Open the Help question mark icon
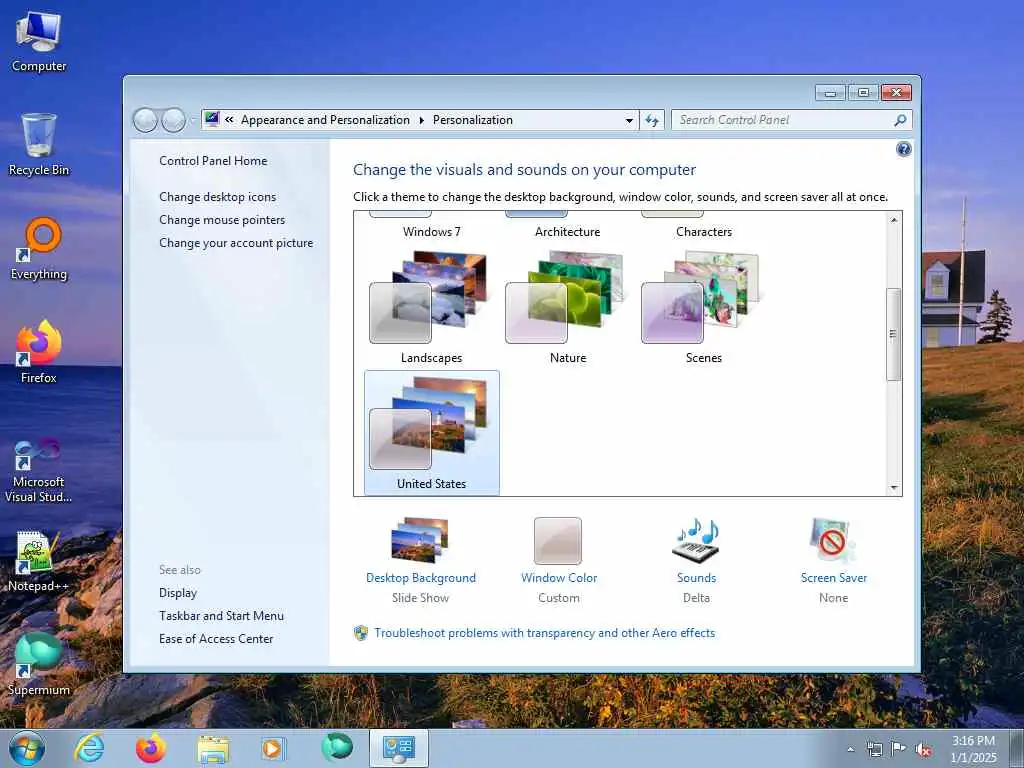Image resolution: width=1024 pixels, height=768 pixels. pos(903,150)
